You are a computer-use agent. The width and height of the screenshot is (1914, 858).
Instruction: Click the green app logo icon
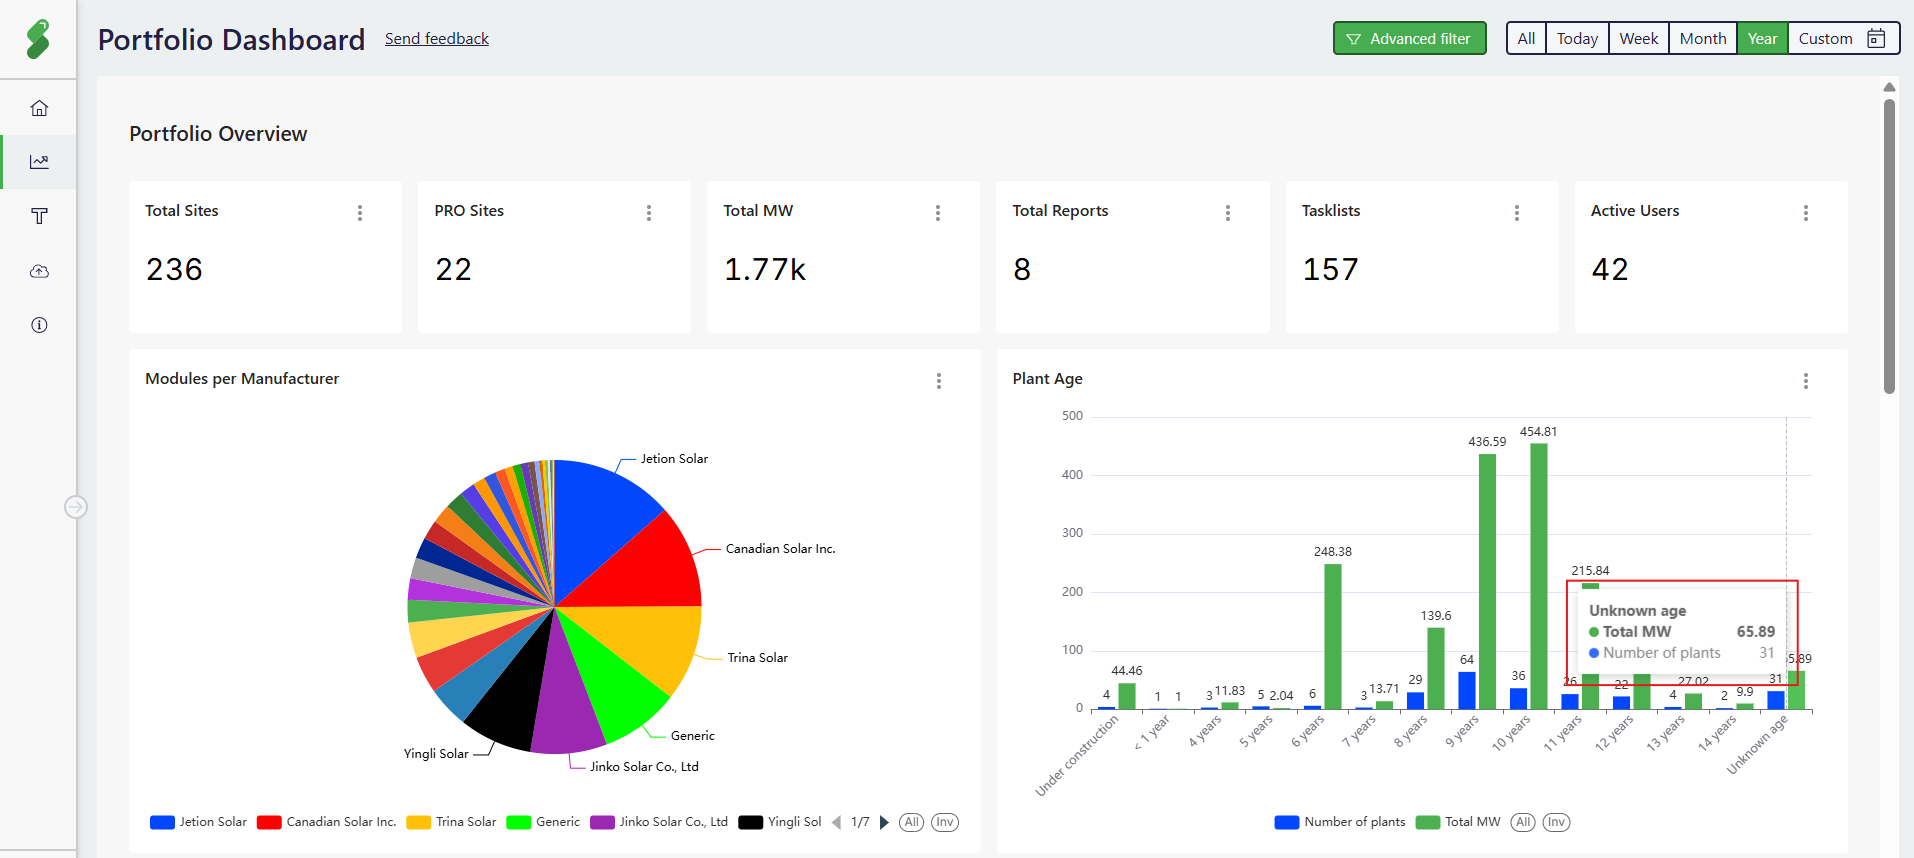38,39
